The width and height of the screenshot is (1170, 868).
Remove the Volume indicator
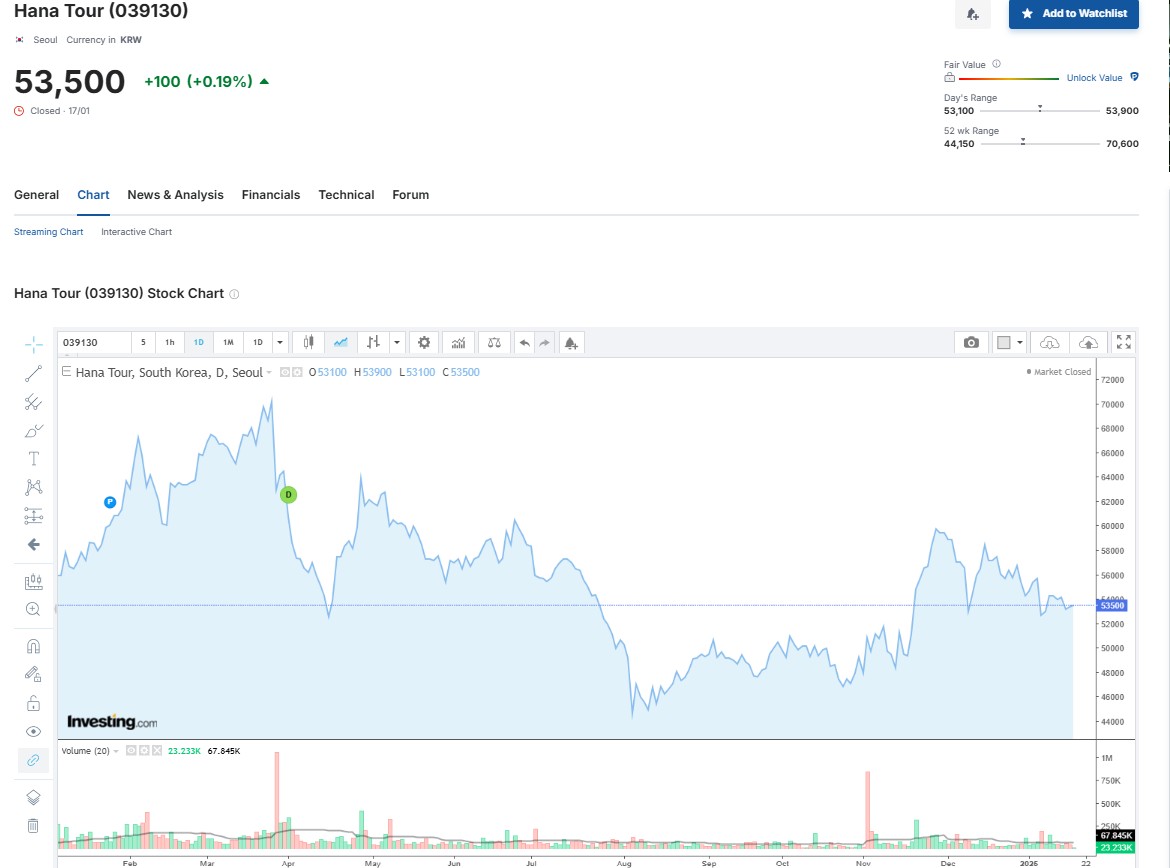click(157, 751)
